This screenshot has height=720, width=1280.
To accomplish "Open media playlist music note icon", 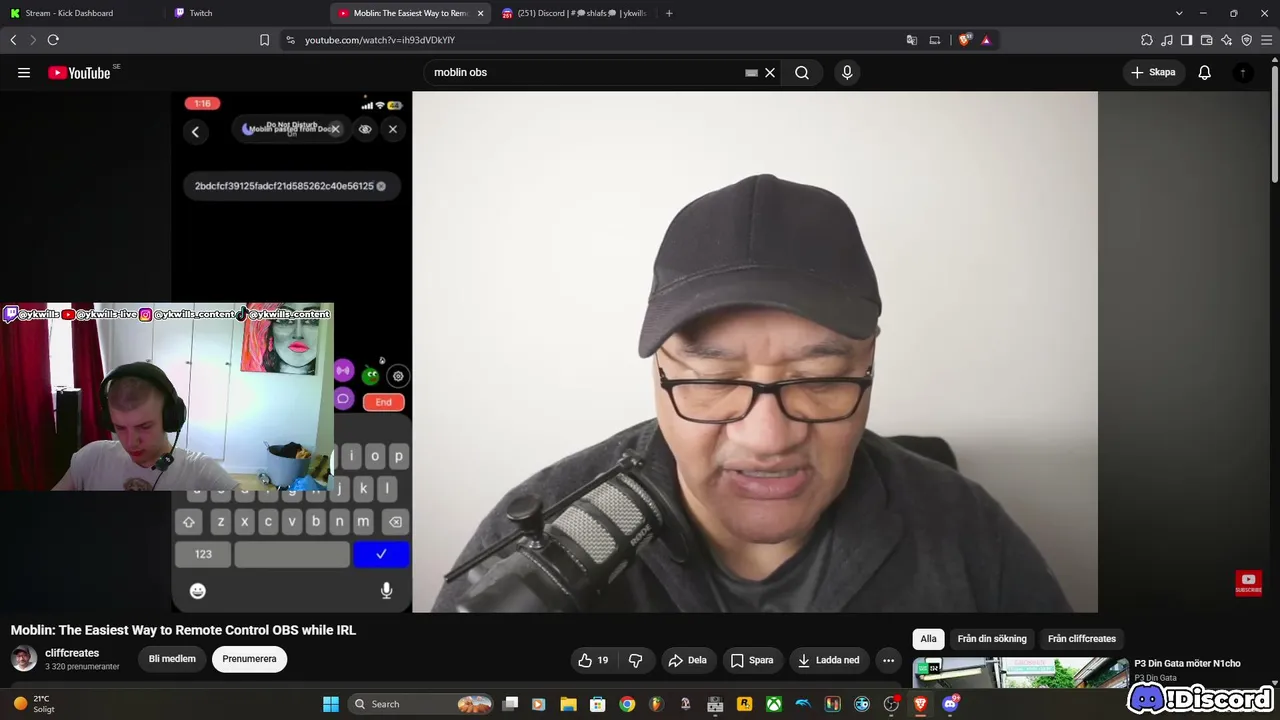I will pyautogui.click(x=1167, y=40).
